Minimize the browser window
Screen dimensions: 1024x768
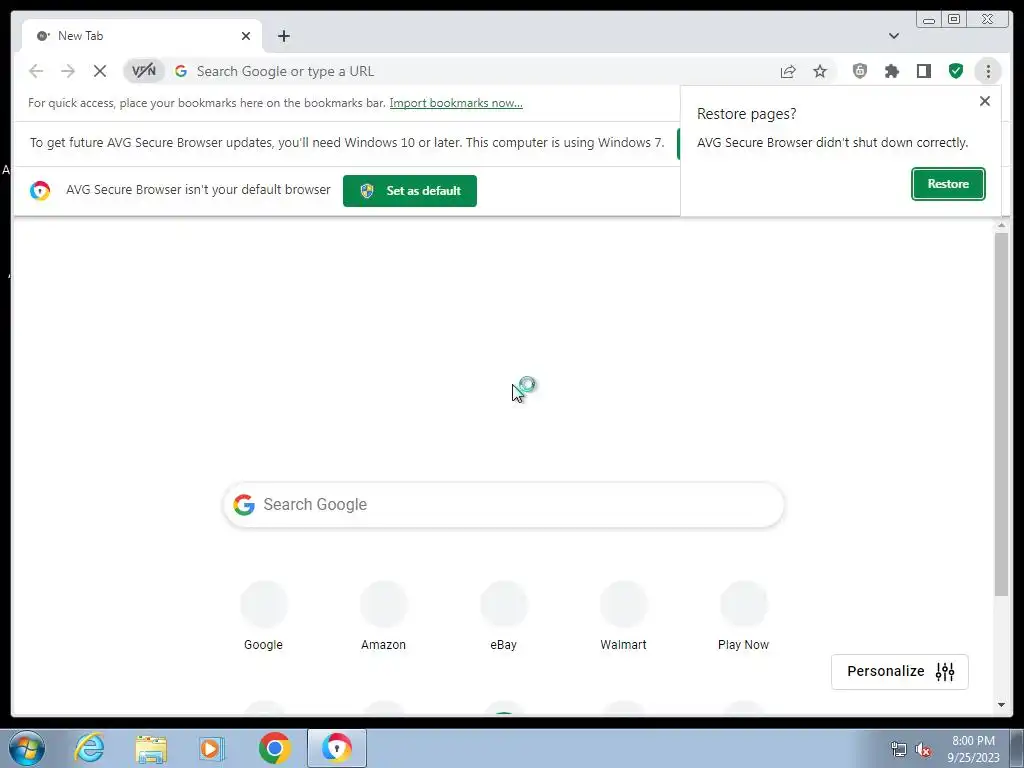(x=929, y=20)
